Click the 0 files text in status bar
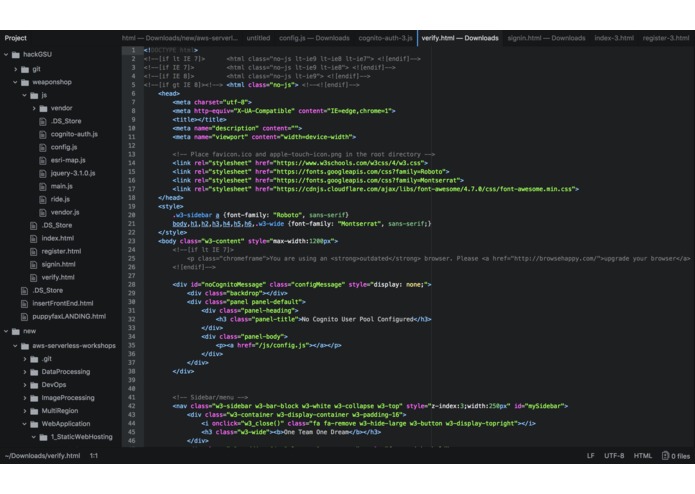 [x=680, y=456]
